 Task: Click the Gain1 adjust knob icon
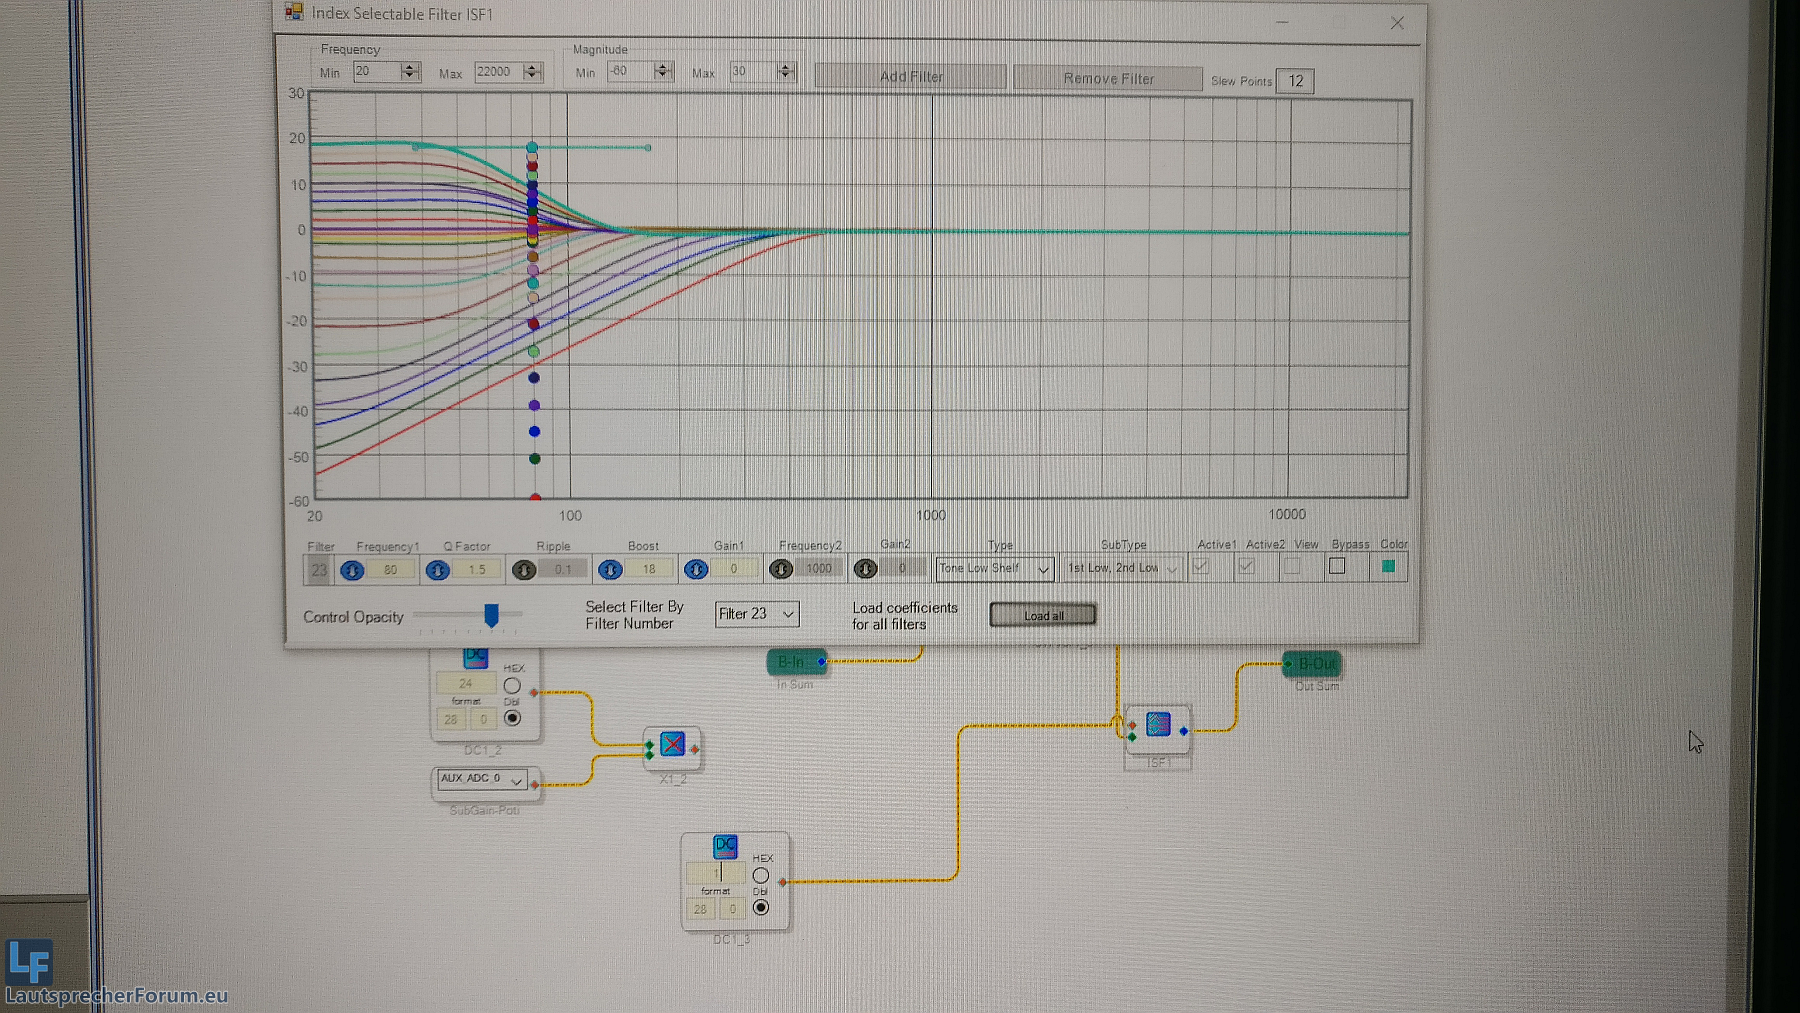click(x=696, y=570)
